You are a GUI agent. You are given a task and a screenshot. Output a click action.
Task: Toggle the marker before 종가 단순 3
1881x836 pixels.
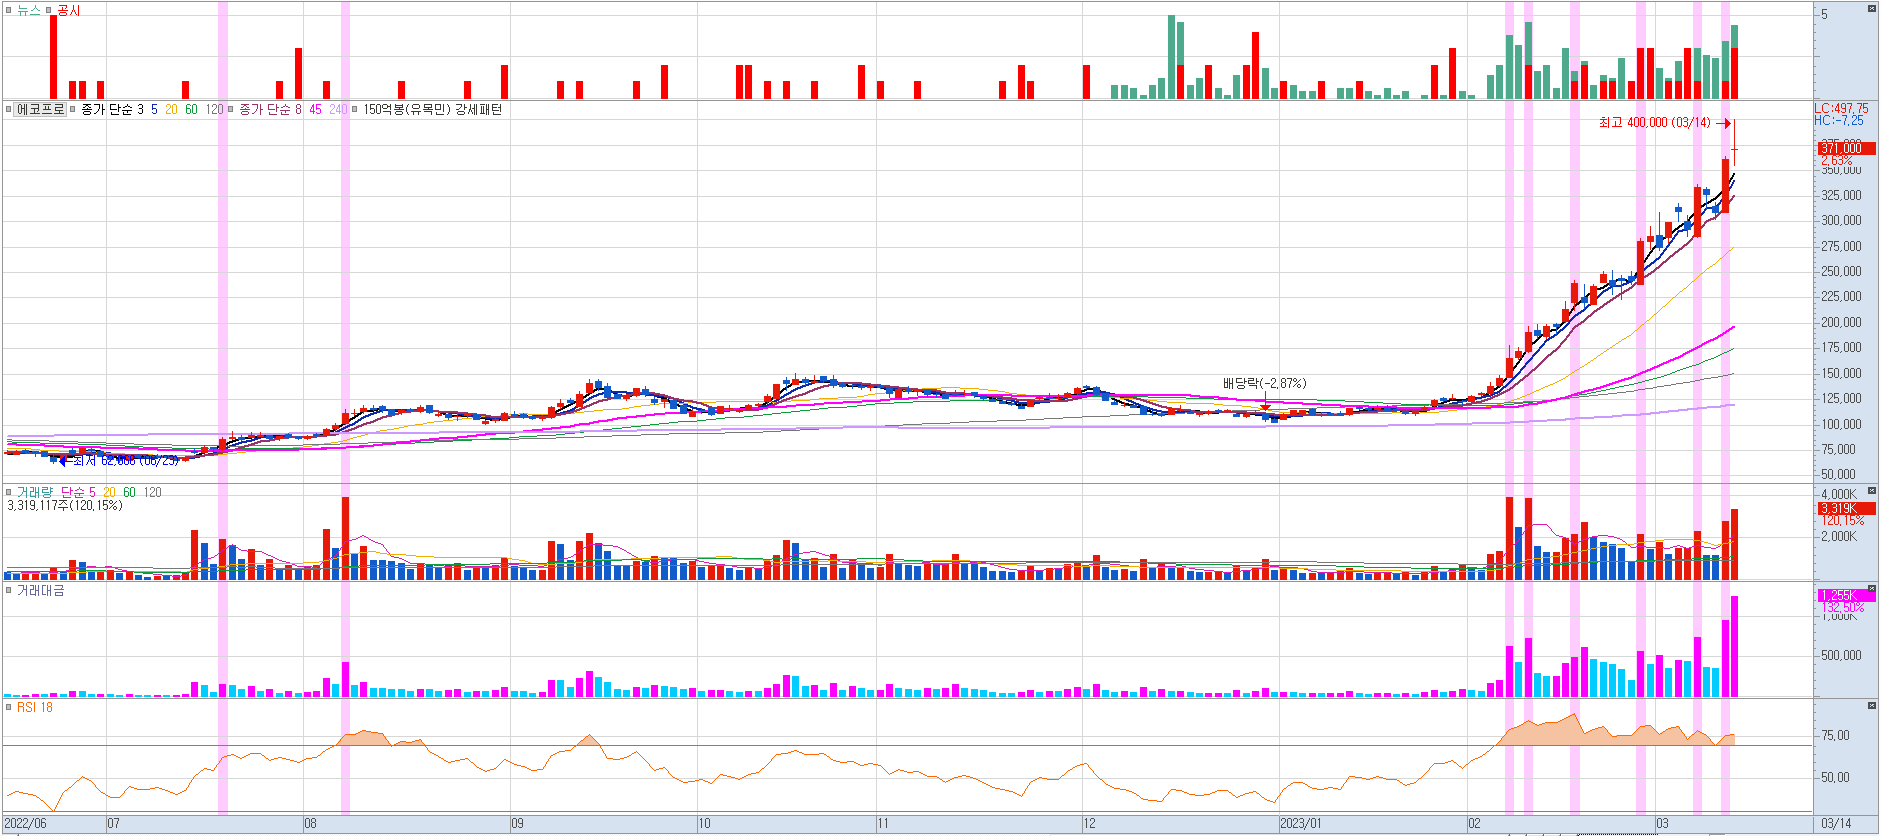73,109
